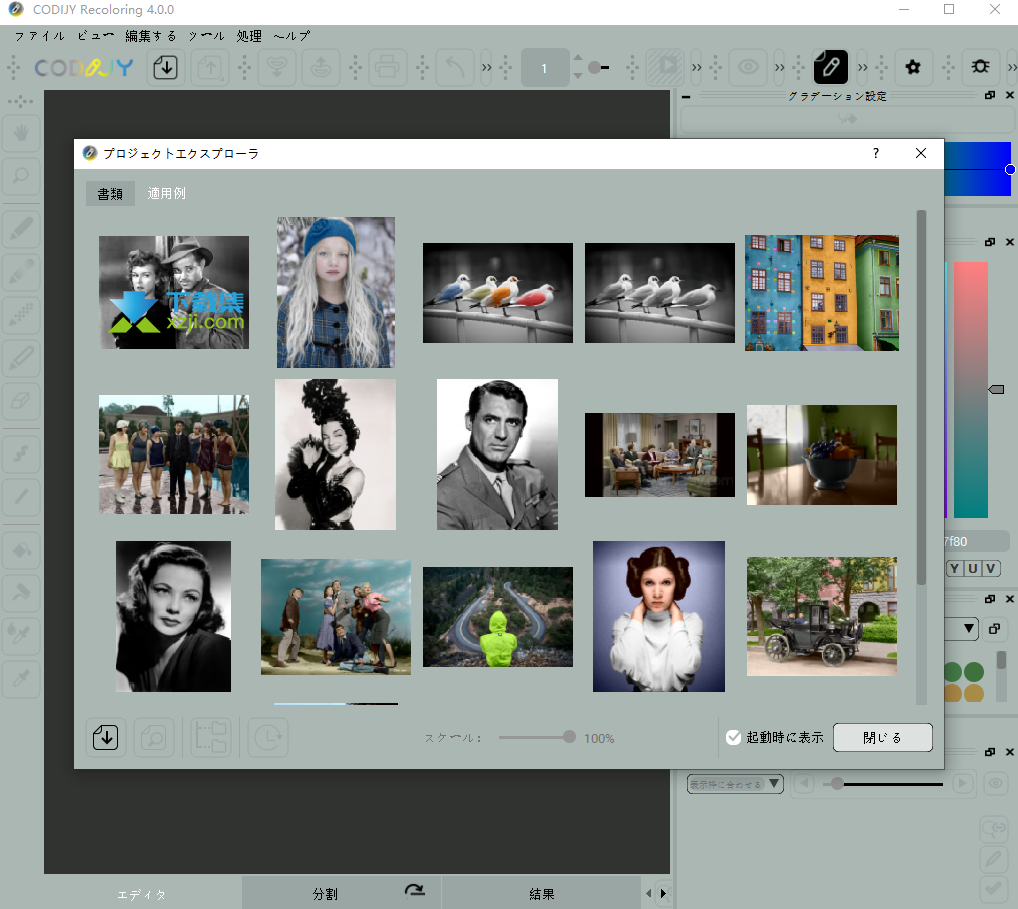Select the paint bucket fill tool
Screen dimensions: 1018x909
(x=21, y=551)
